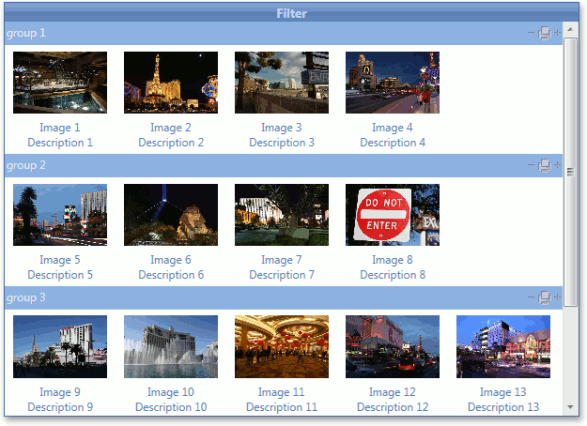Select the Image 6 sphinx thumbnail
This screenshot has width=587, height=426.
[171, 215]
